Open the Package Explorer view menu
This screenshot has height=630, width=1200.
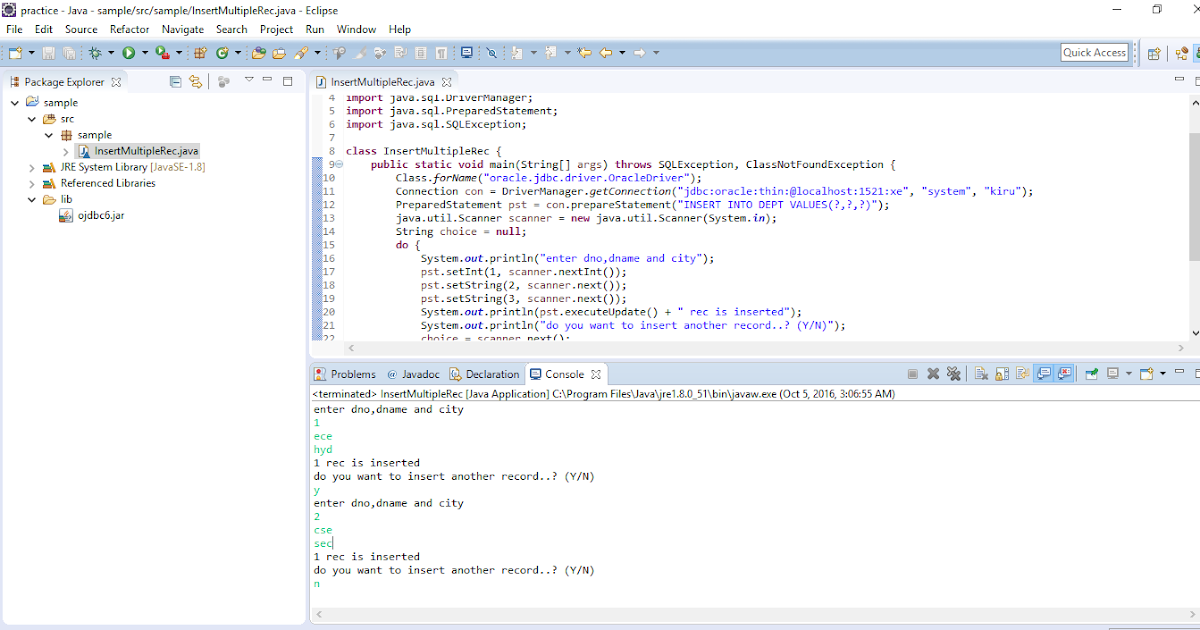point(249,79)
